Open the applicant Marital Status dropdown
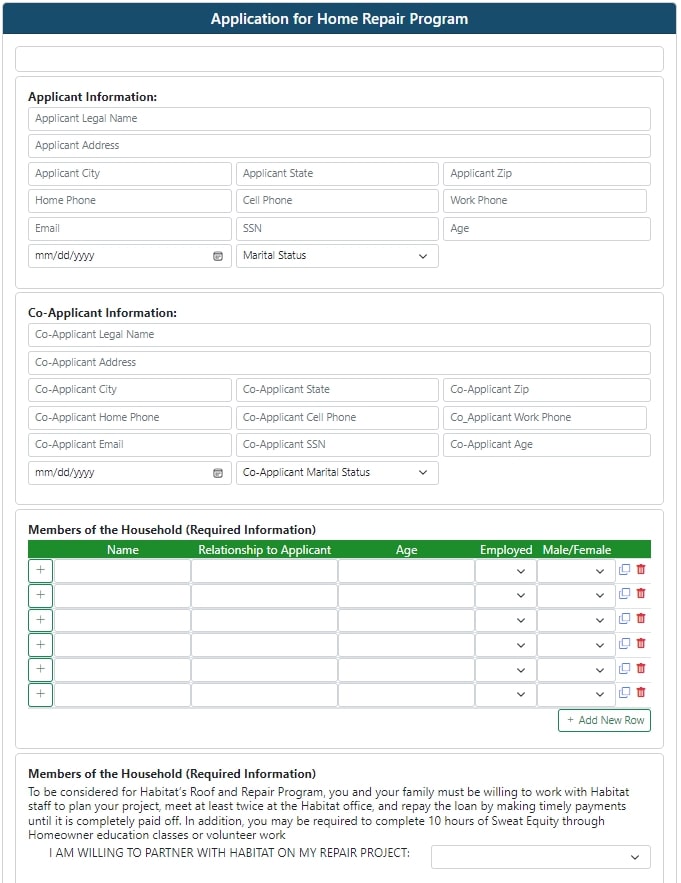The width and height of the screenshot is (681, 883). click(337, 256)
